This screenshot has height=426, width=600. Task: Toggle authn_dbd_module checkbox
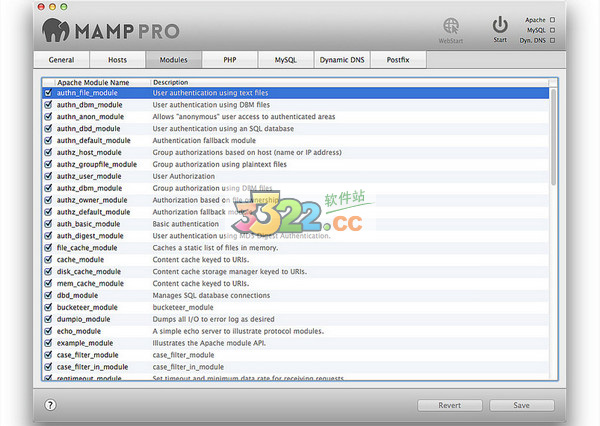(48, 128)
